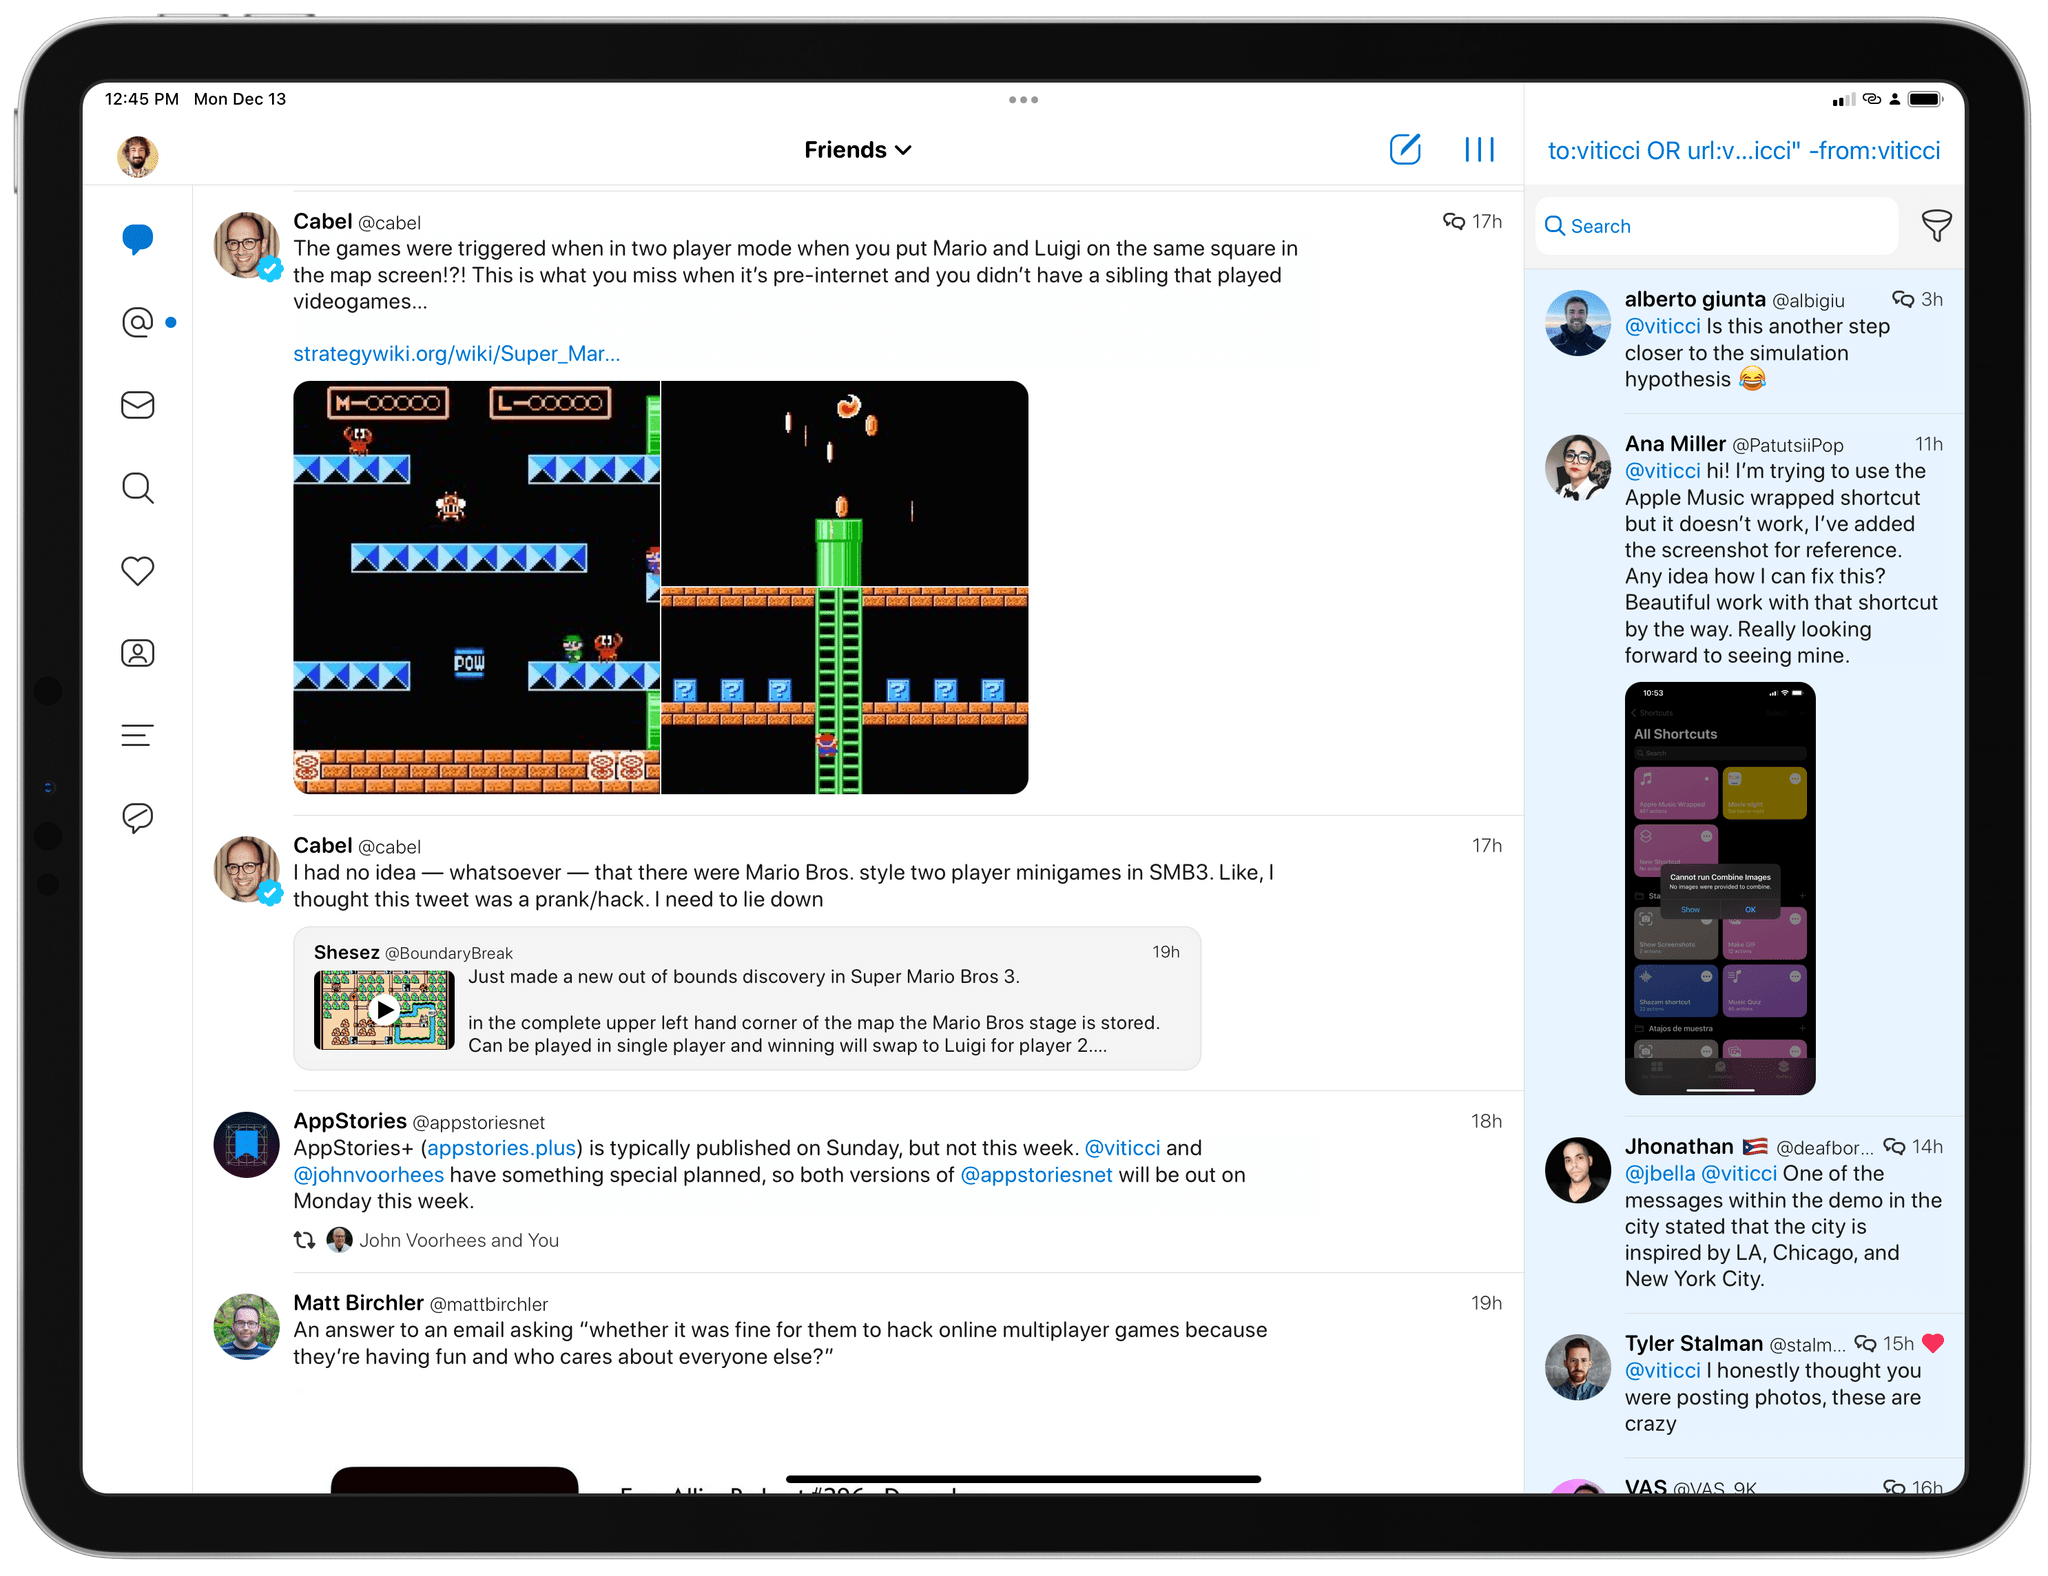The height and width of the screenshot is (1576, 2048).
Task: Click the compose new tweet icon
Action: [1404, 151]
